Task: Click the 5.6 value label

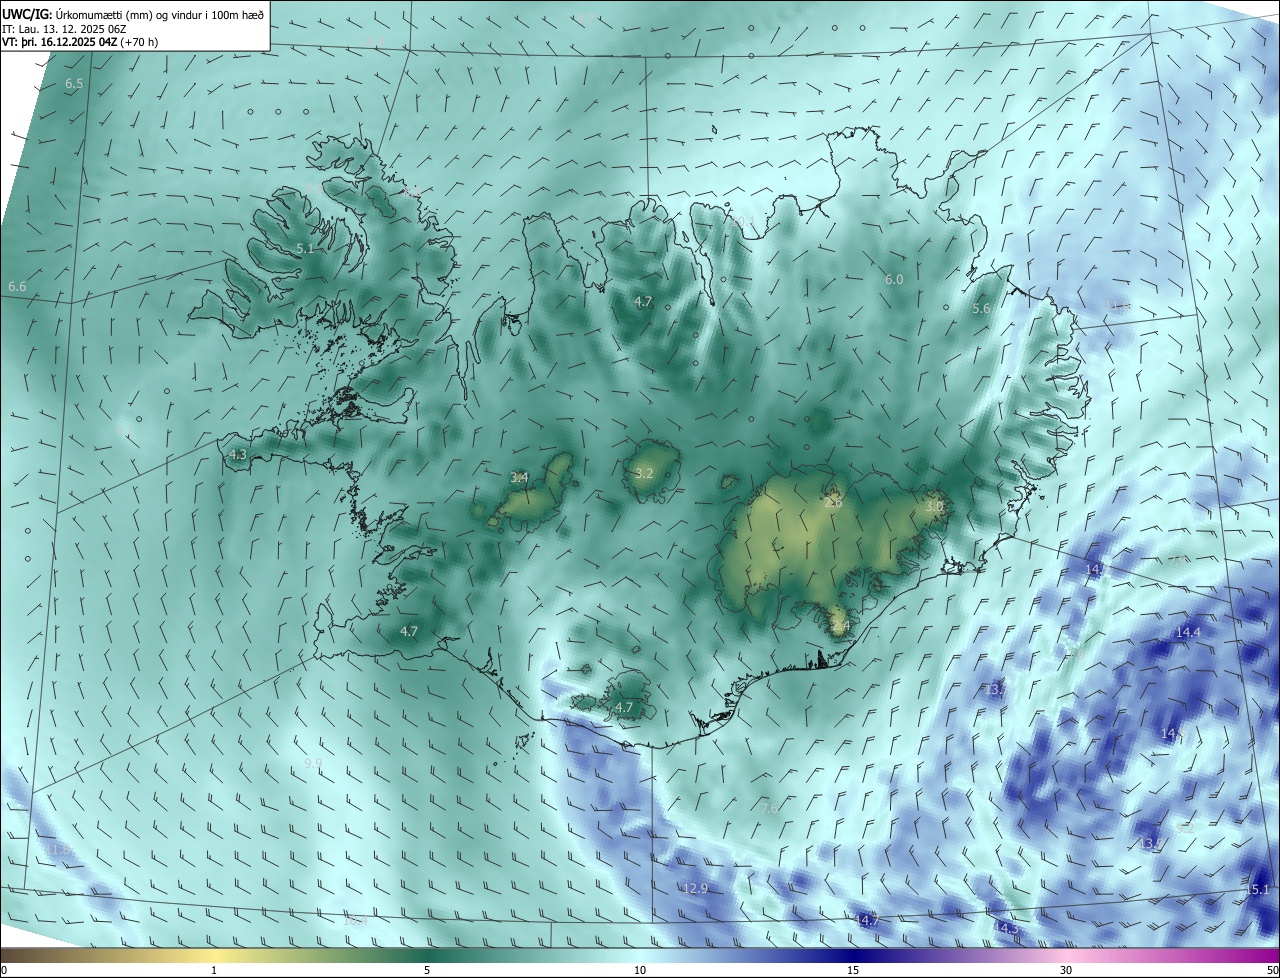Action: click(981, 309)
